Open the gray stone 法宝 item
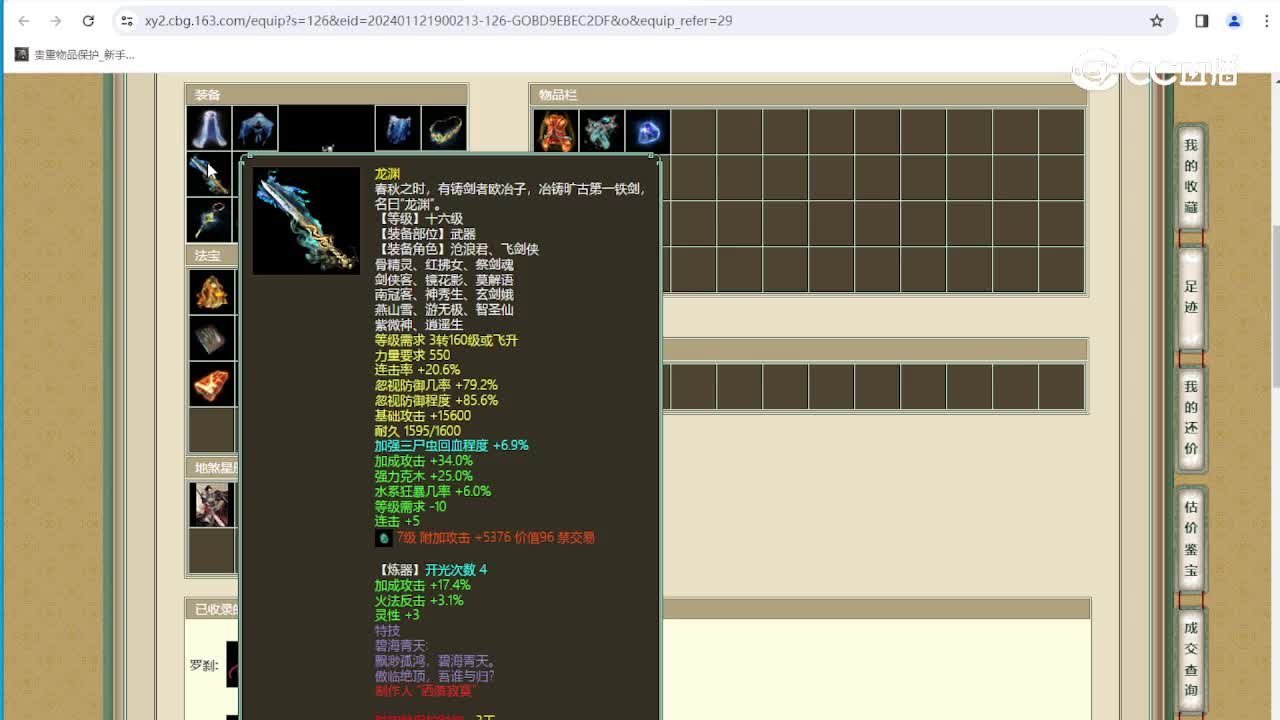Image resolution: width=1280 pixels, height=720 pixels. 212,338
